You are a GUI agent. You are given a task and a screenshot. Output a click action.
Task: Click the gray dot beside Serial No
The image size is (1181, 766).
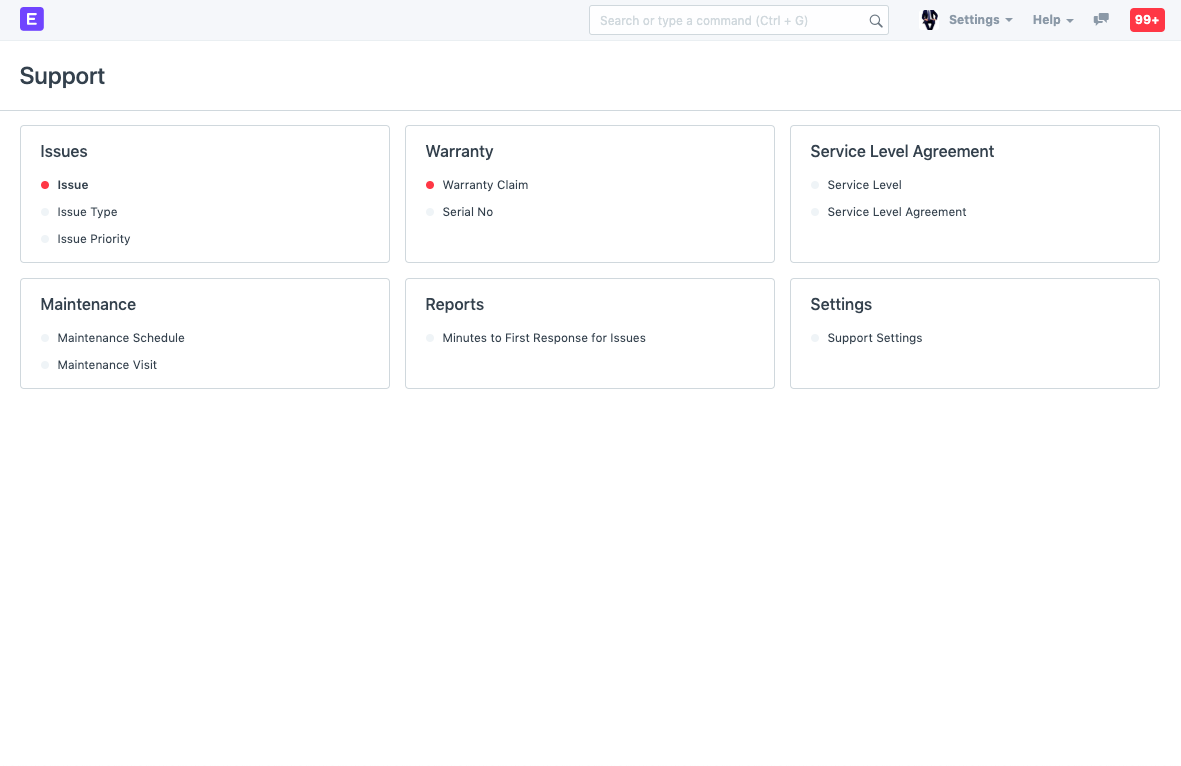(430, 212)
